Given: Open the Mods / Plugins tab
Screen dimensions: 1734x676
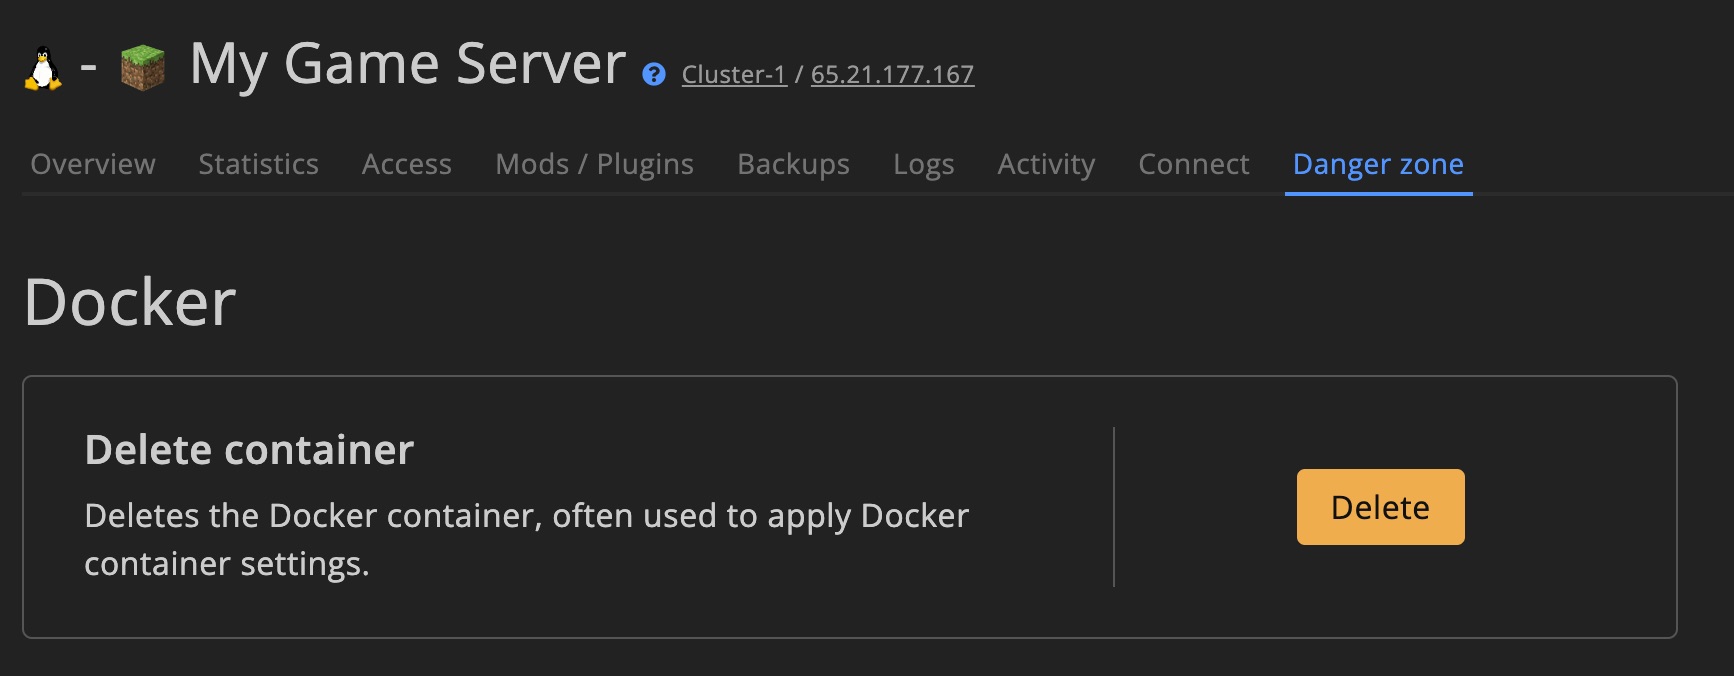Looking at the screenshot, I should tap(594, 163).
